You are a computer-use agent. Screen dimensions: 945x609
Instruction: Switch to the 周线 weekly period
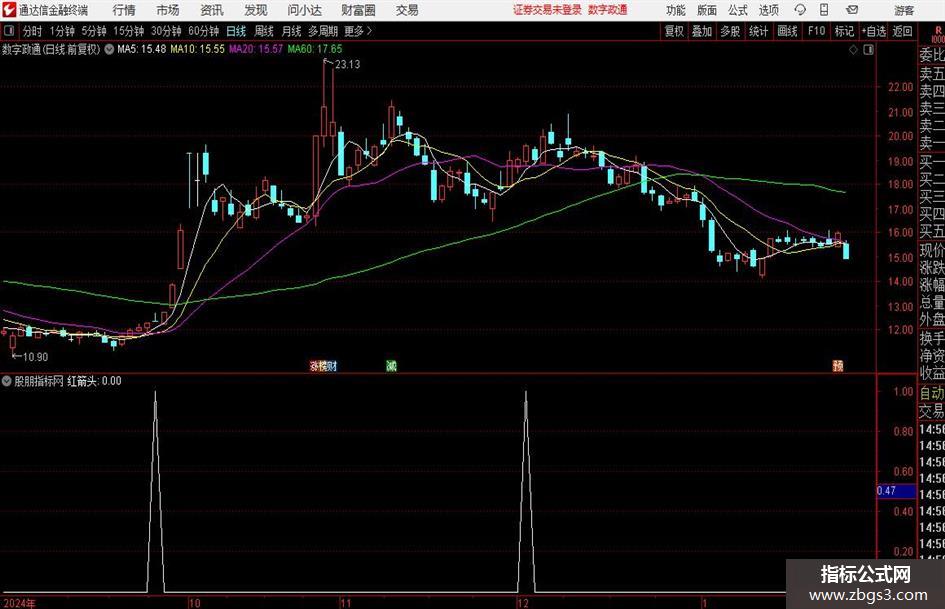pos(263,31)
